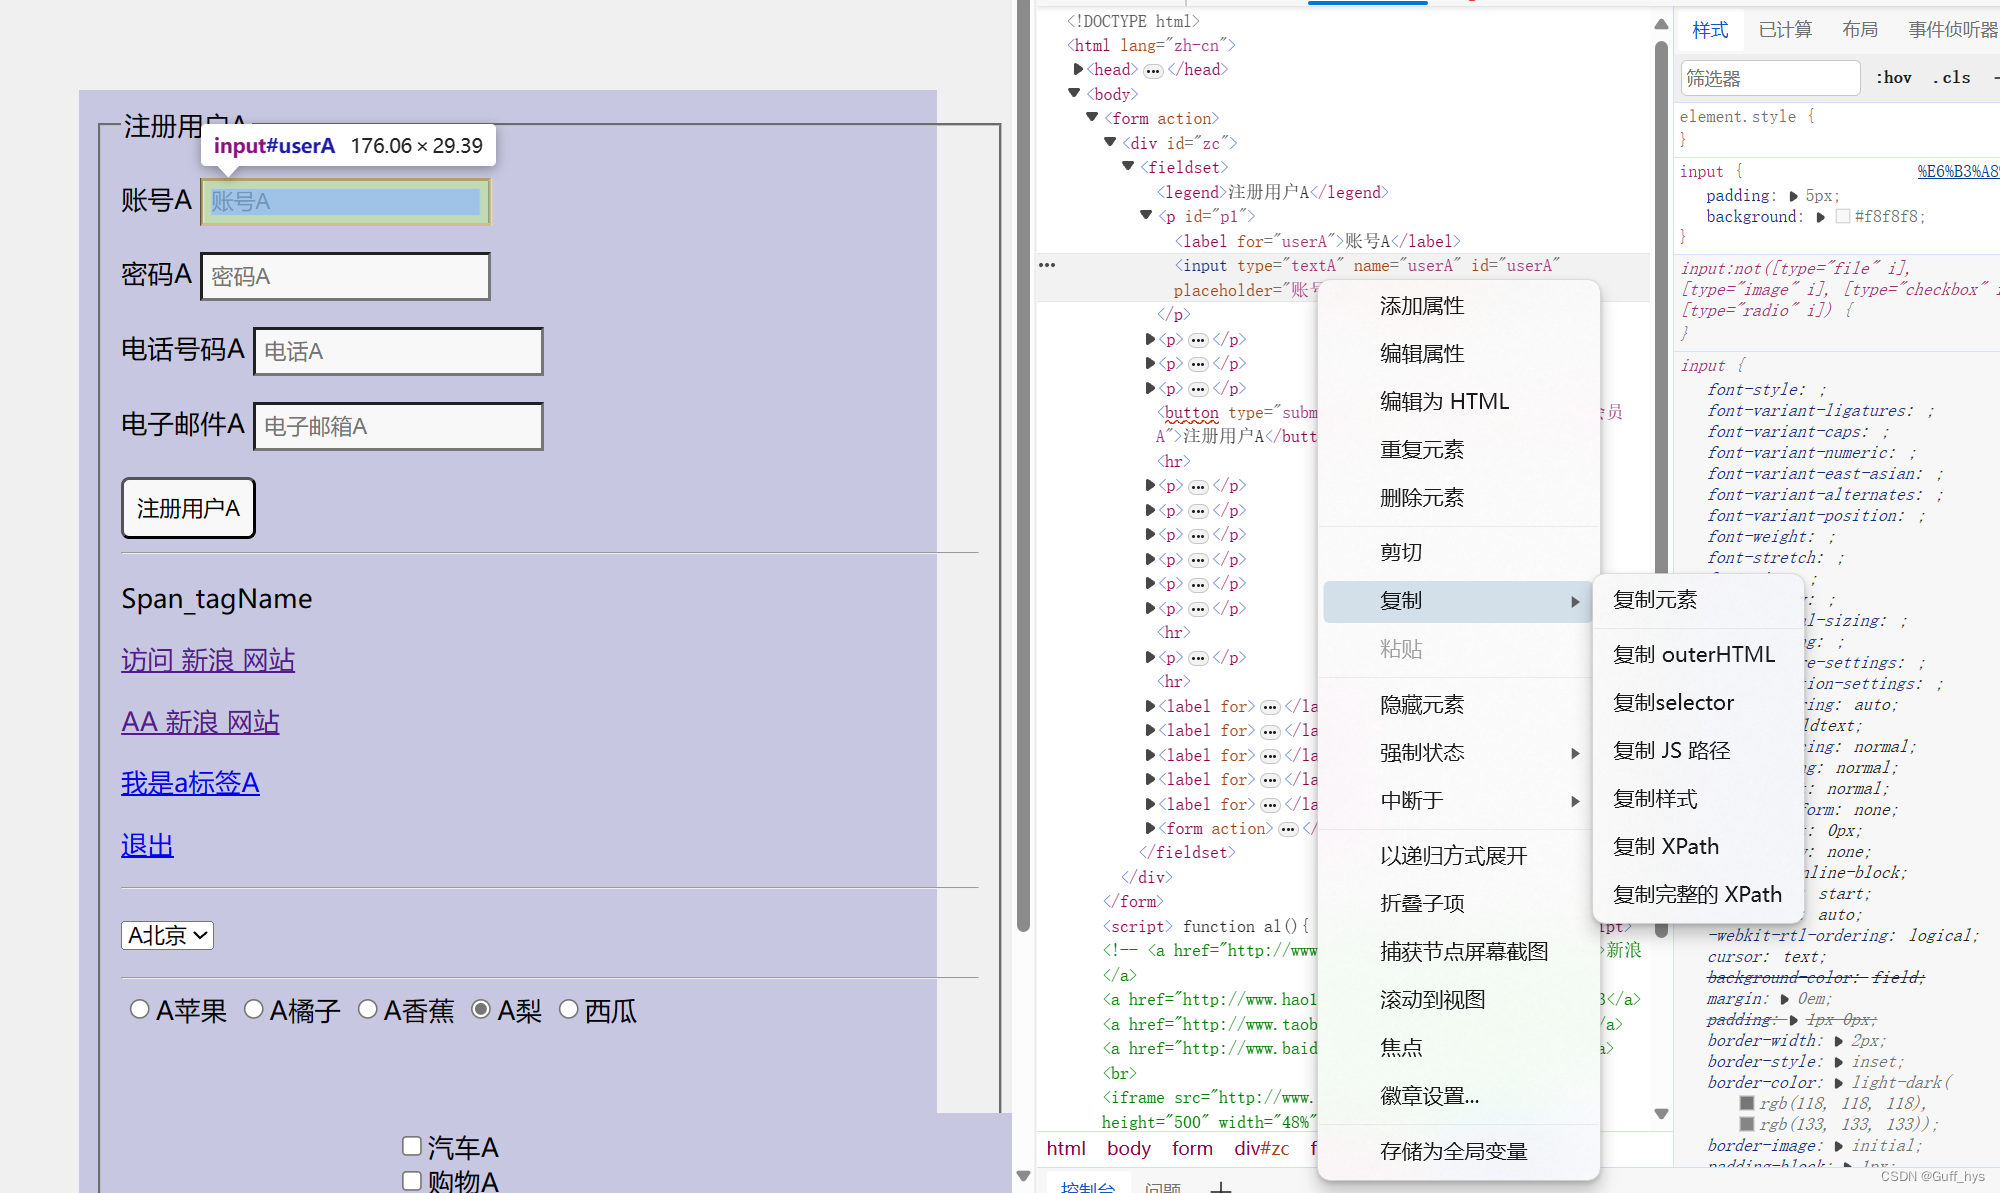Collapse the fieldset node arrow
This screenshot has width=2000, height=1193.
pyautogui.click(x=1128, y=167)
